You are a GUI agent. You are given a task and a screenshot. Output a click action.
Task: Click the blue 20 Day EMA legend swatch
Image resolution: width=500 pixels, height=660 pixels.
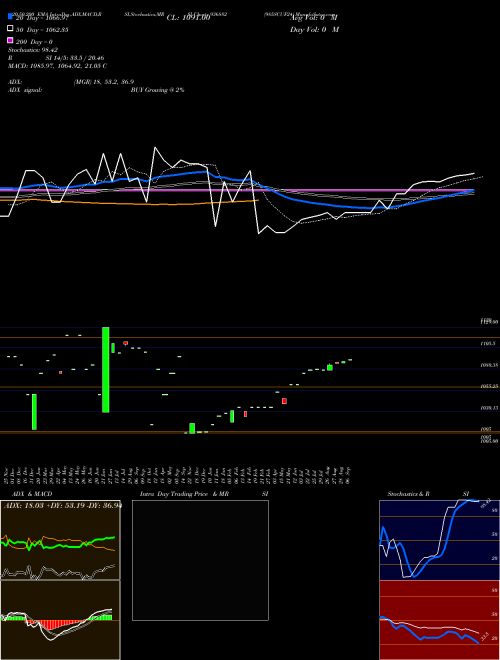pyautogui.click(x=10, y=16)
